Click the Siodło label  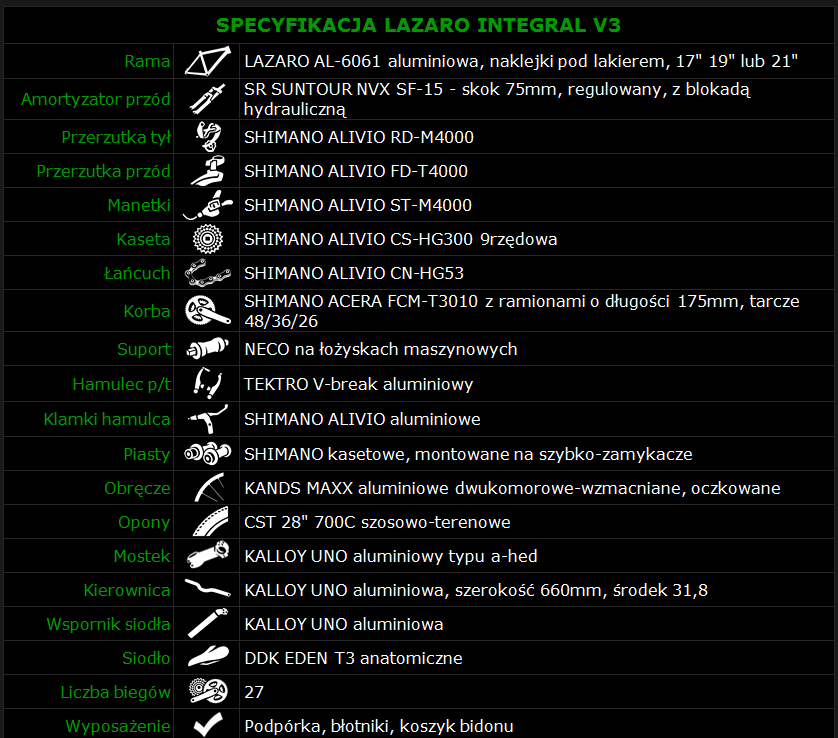coord(146,658)
